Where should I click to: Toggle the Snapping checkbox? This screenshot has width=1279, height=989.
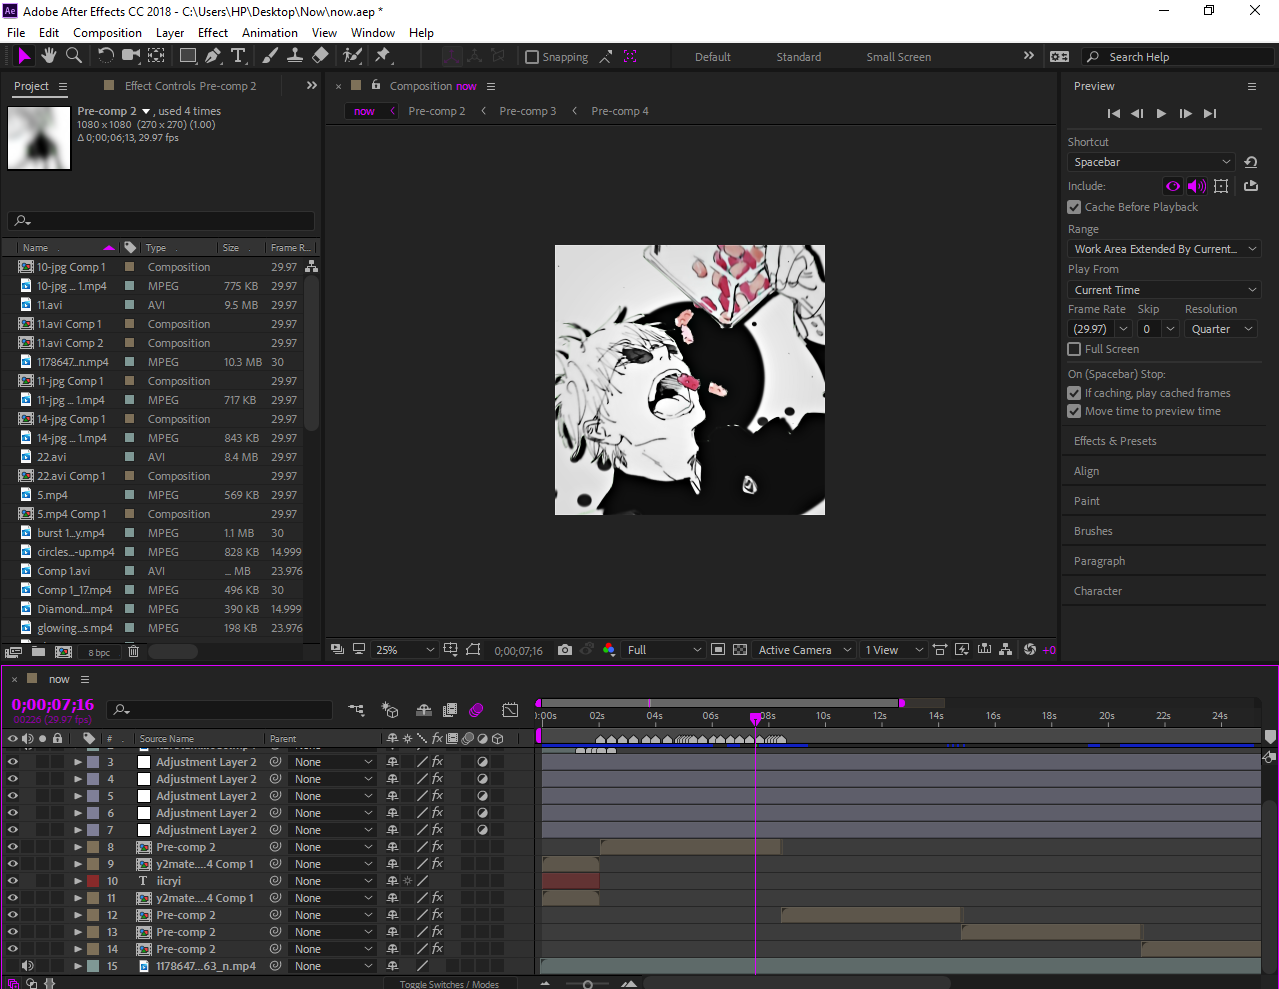coord(532,57)
